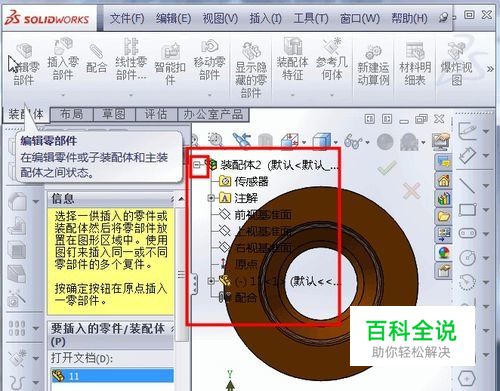Open the view orientation dropdown arrow
Viewport: 500px width, 391px height.
coord(336,142)
